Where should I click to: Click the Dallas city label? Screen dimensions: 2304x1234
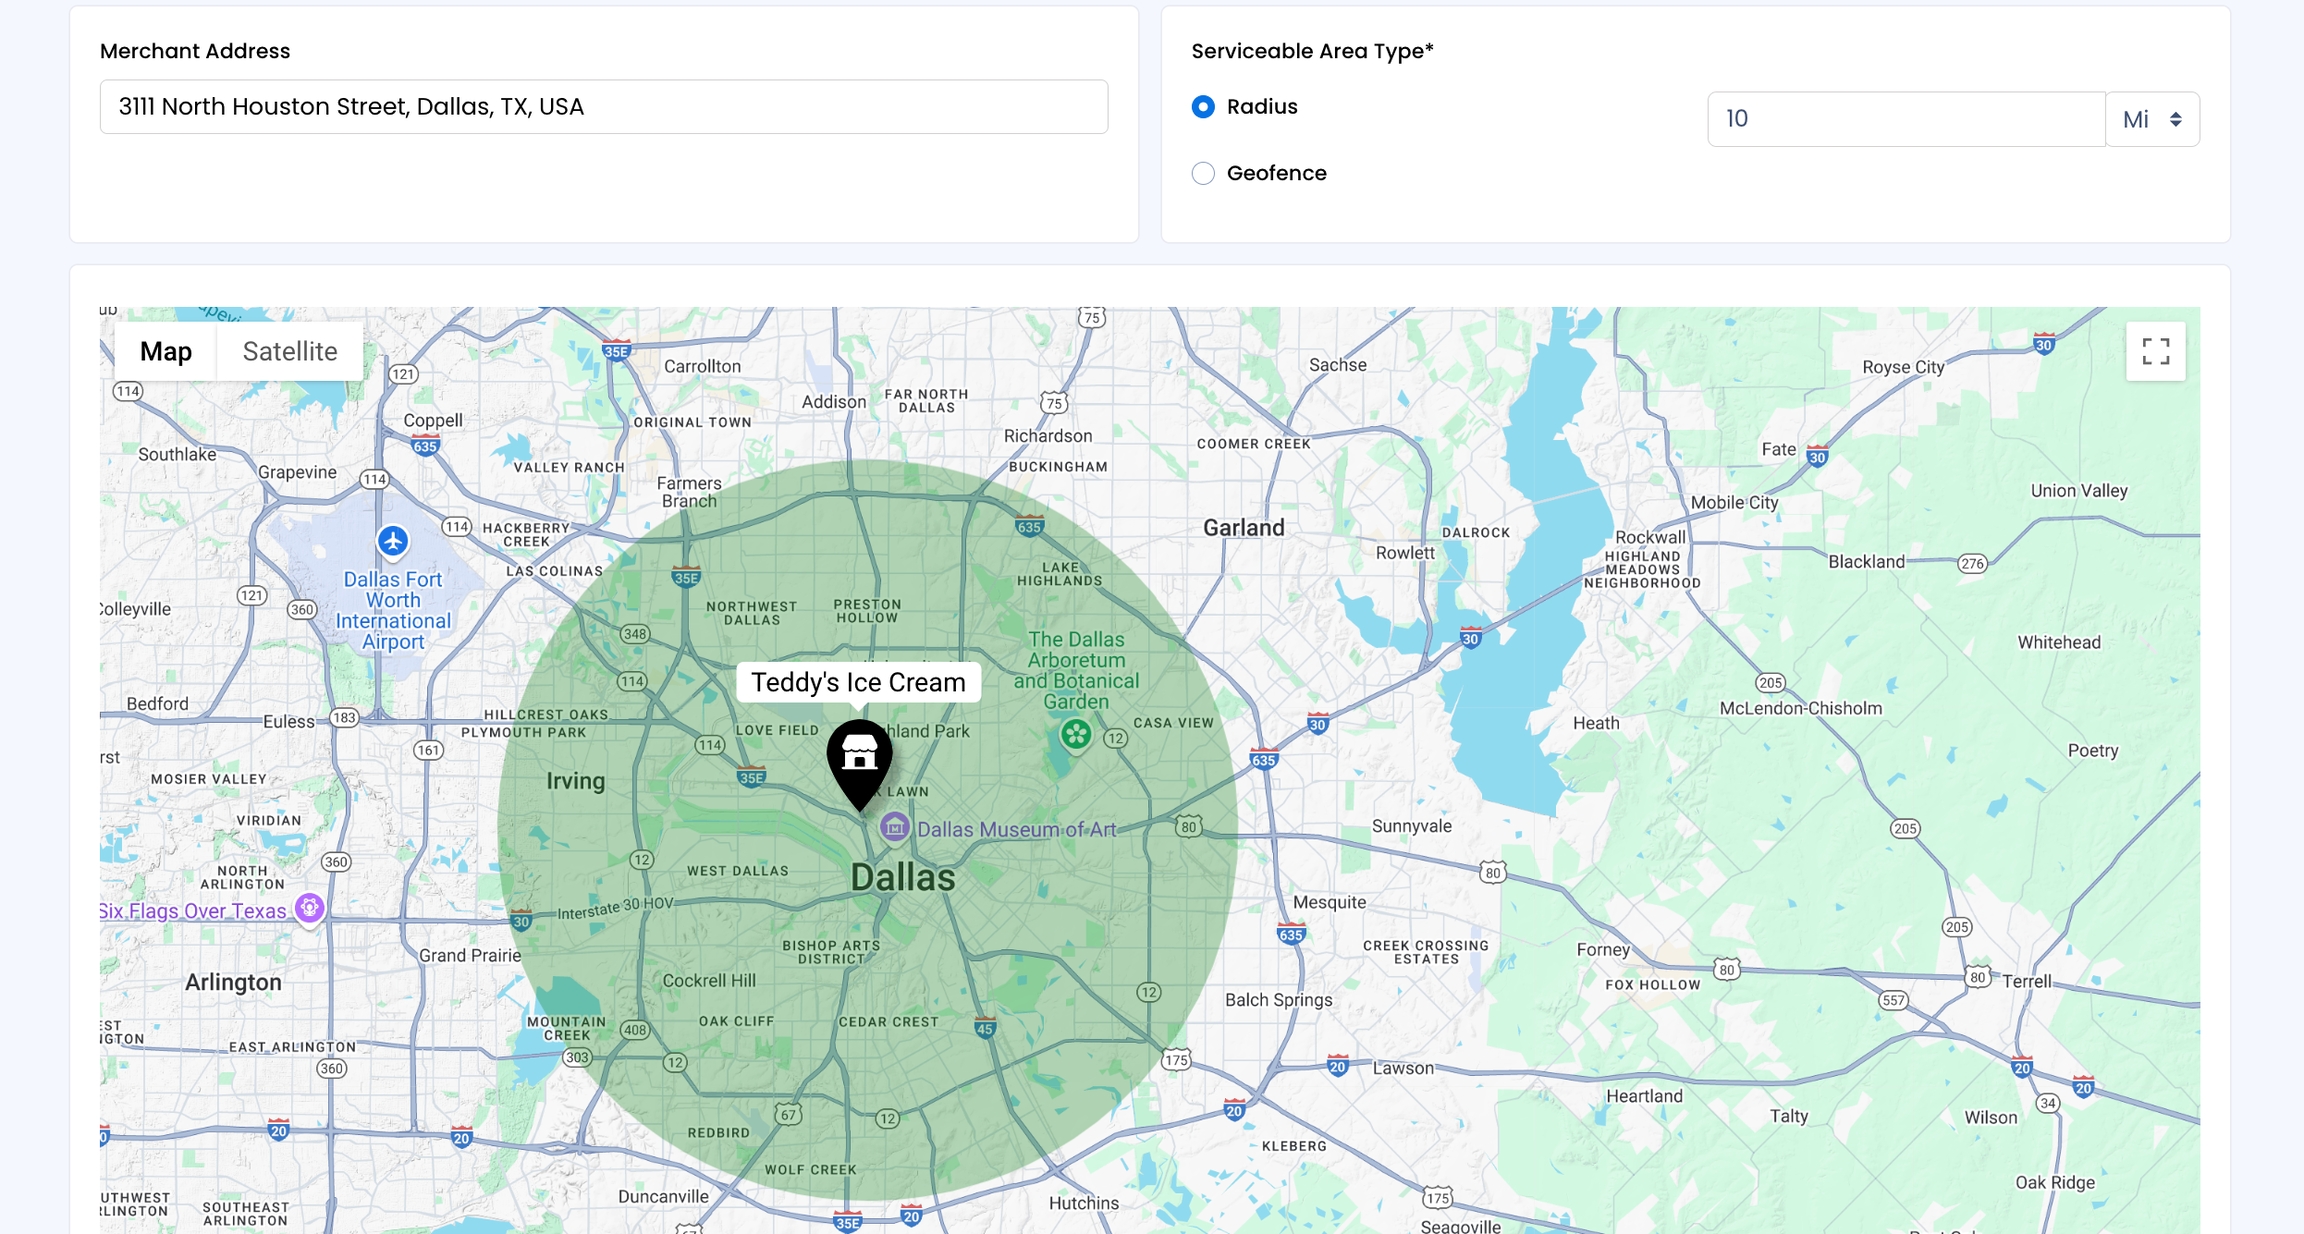(902, 877)
